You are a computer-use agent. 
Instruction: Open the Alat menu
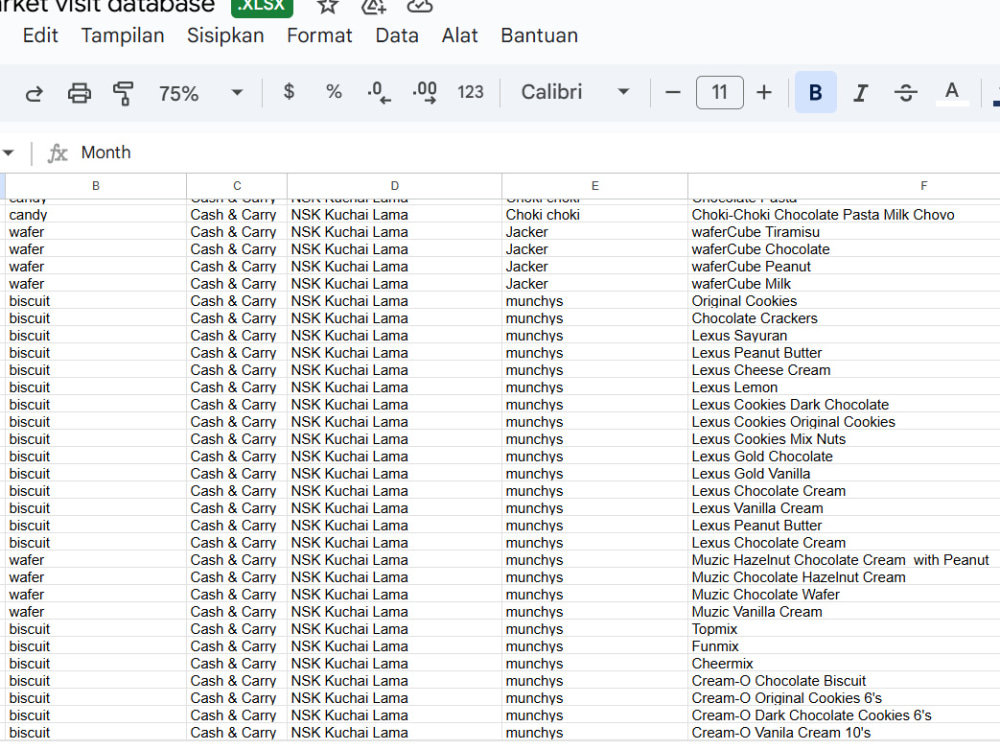pyautogui.click(x=459, y=35)
